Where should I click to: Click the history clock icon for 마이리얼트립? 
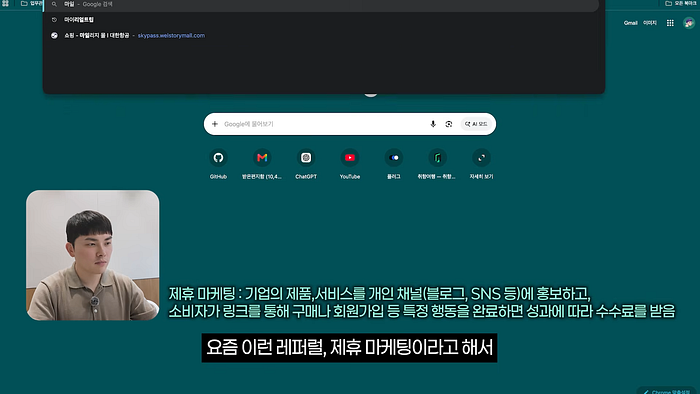54,20
